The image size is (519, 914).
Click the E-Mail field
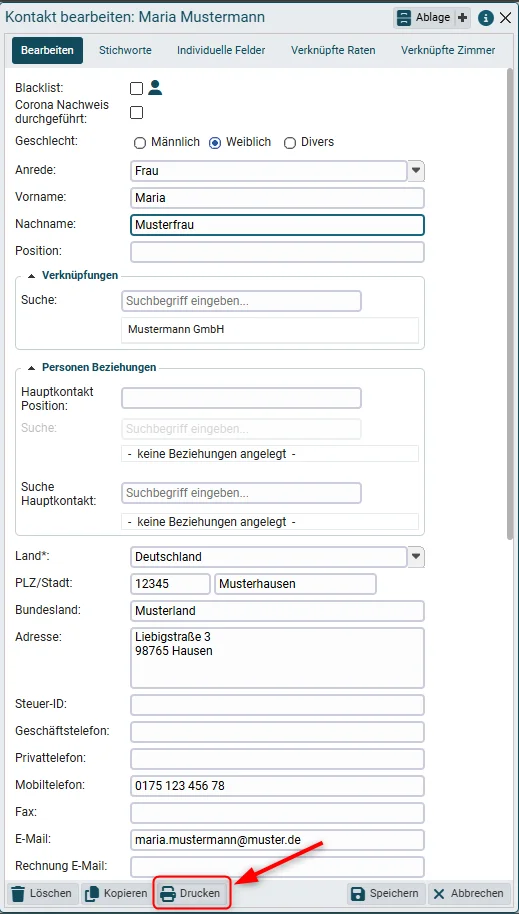click(x=278, y=841)
